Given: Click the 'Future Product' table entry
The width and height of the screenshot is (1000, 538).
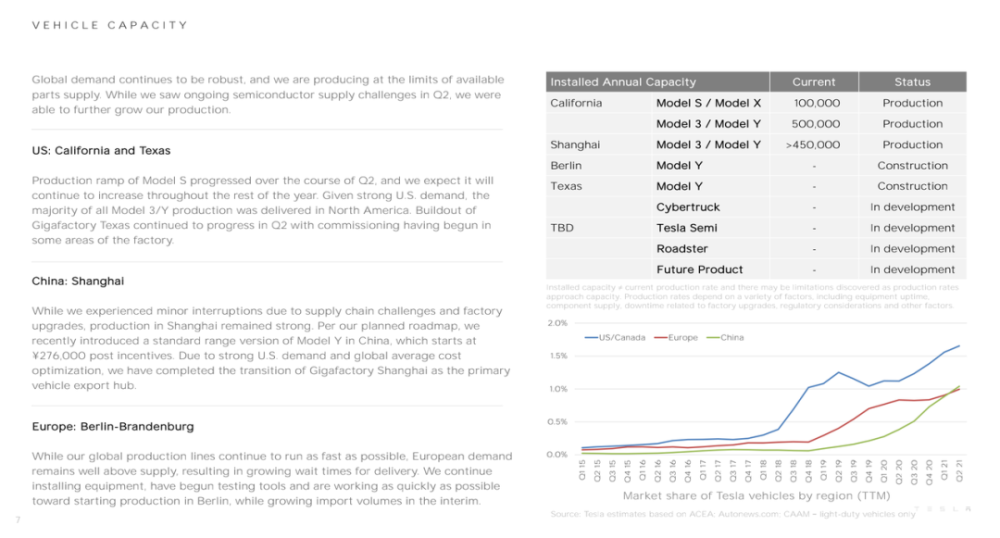Looking at the screenshot, I should pos(700,270).
